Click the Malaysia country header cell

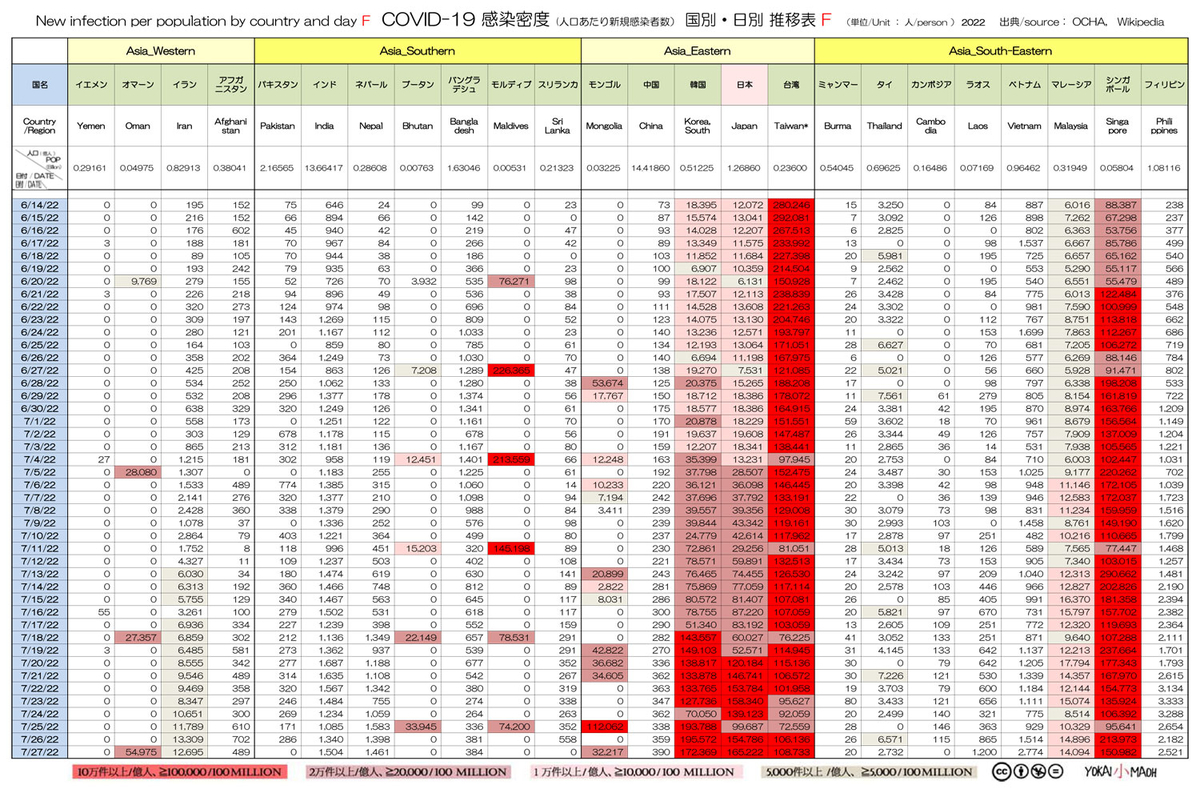[x=1071, y=127]
